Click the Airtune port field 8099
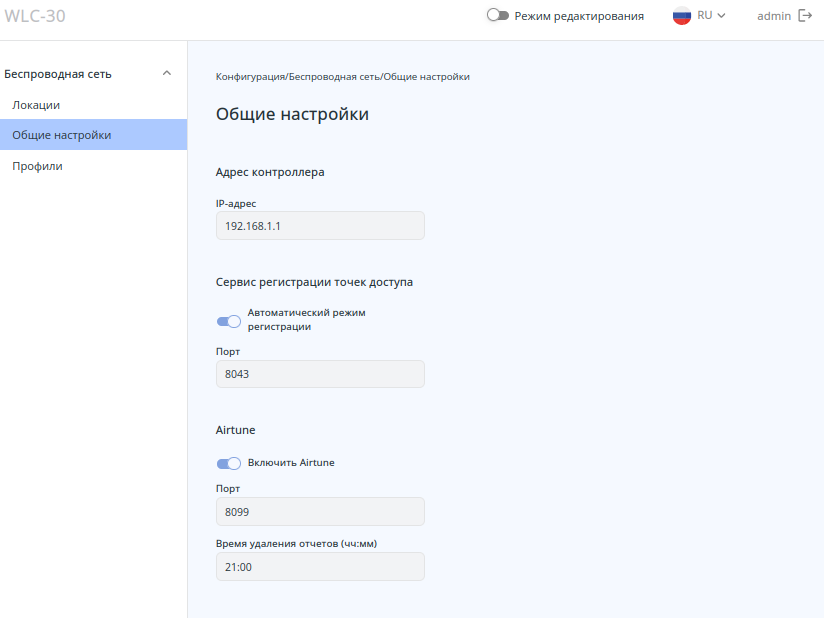 [320, 512]
